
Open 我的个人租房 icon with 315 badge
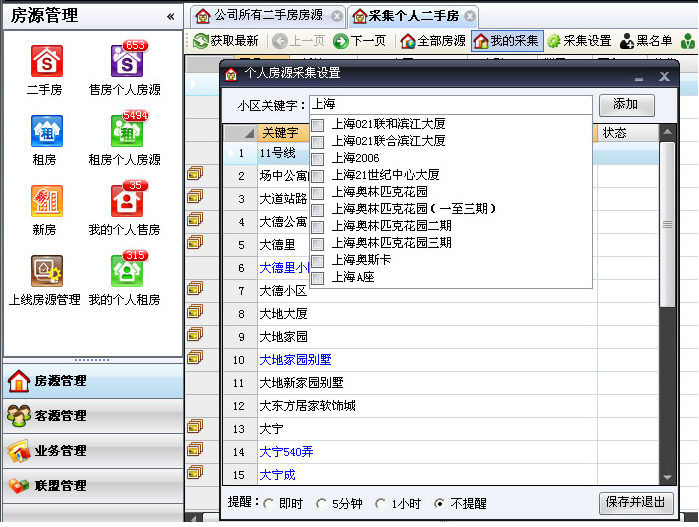pyautogui.click(x=127, y=271)
